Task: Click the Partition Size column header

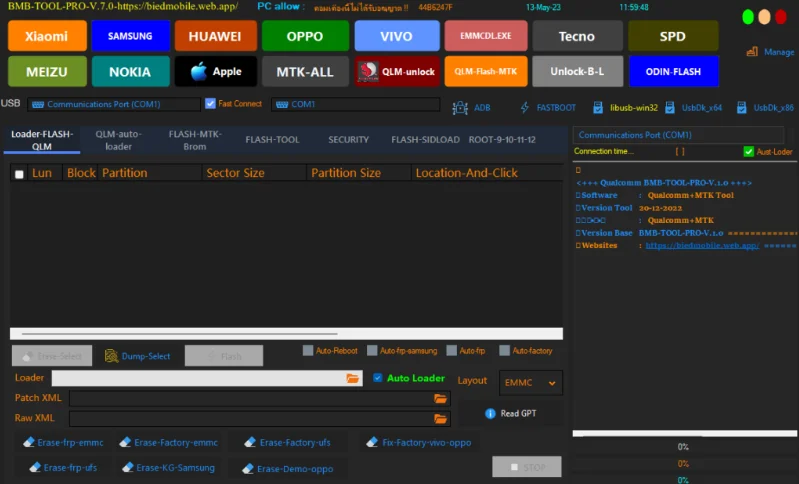Action: 359,173
